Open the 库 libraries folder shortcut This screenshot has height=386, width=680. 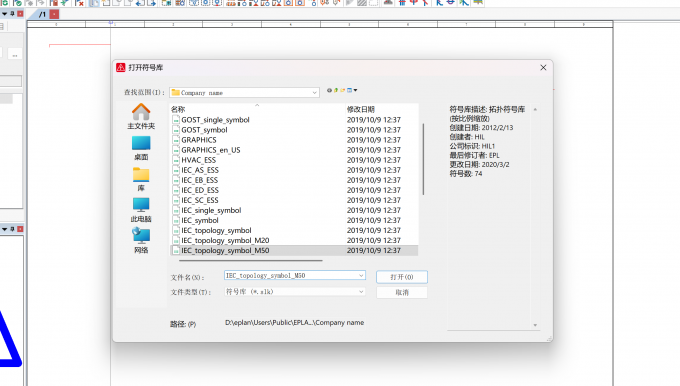[x=141, y=179]
